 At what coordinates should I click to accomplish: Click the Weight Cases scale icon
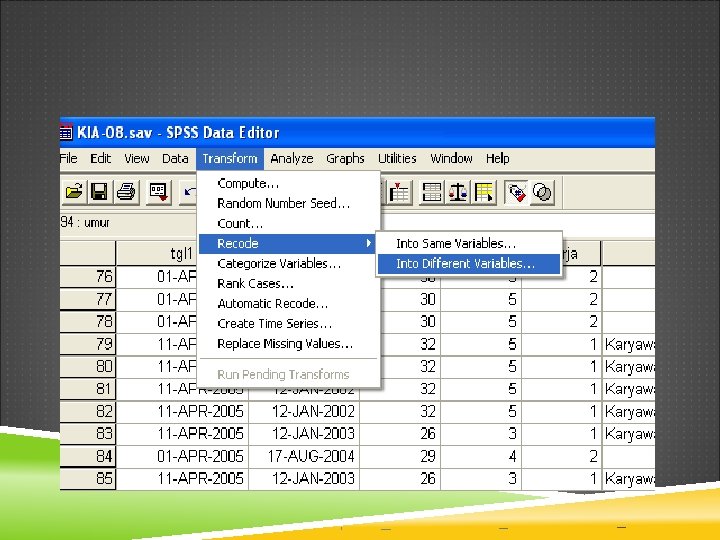point(458,191)
